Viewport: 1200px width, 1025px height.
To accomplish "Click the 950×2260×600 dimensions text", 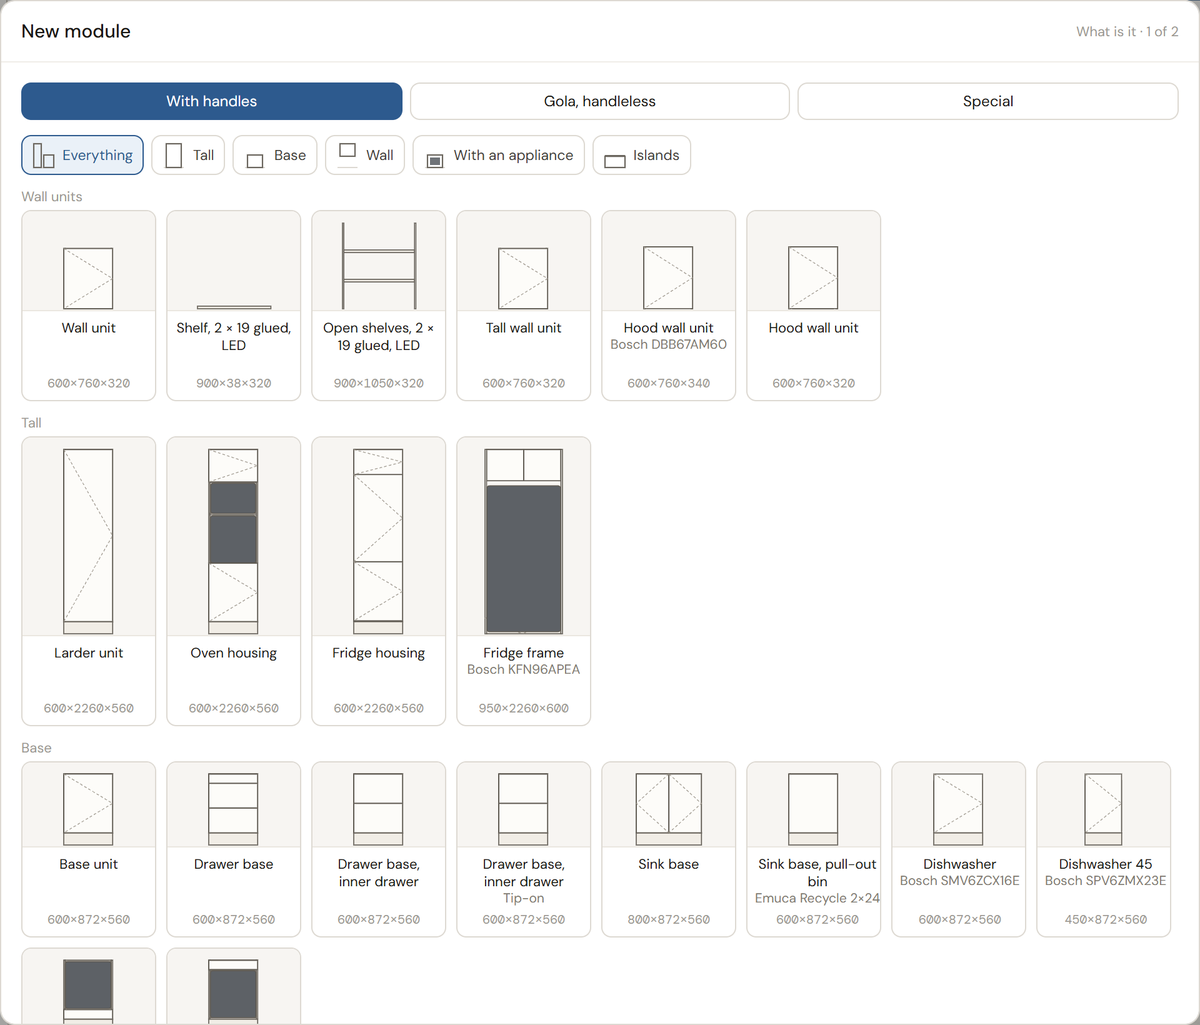I will pyautogui.click(x=524, y=708).
